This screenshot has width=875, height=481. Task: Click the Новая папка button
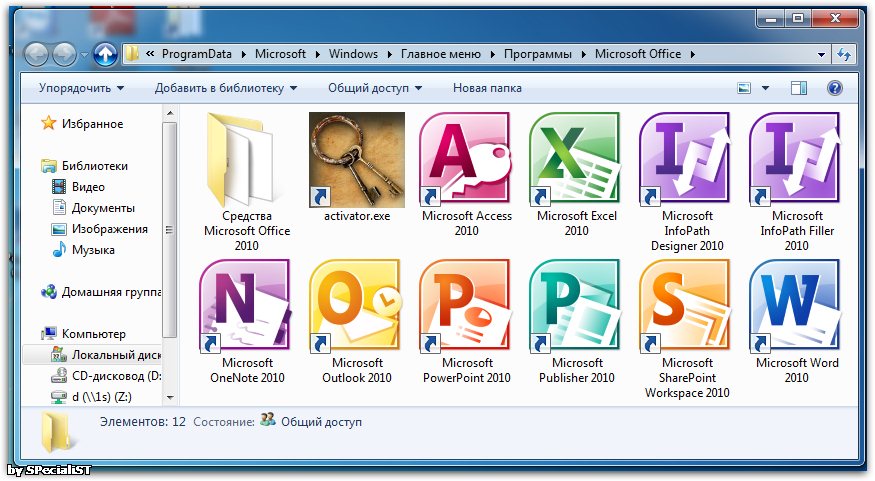pos(487,88)
